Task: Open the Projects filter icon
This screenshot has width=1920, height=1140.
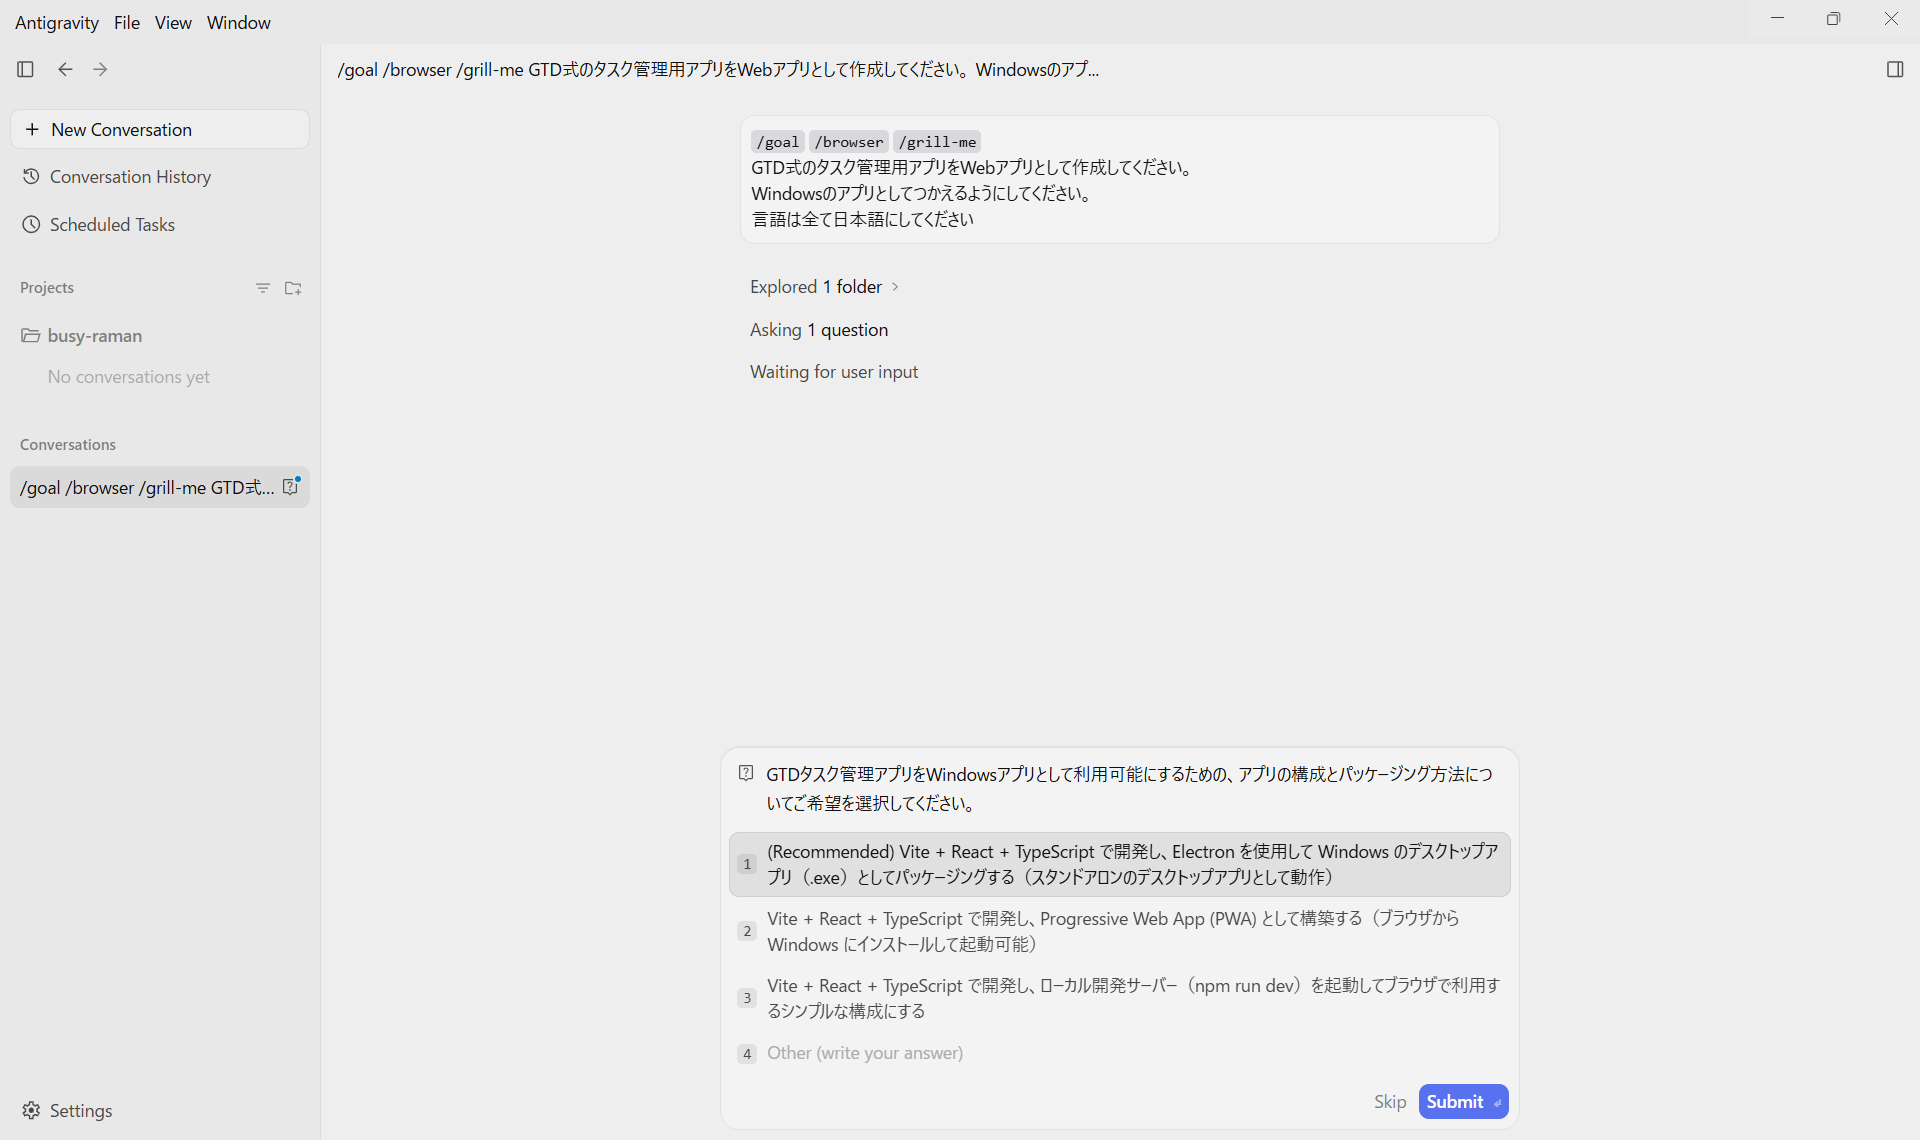Action: (x=263, y=288)
